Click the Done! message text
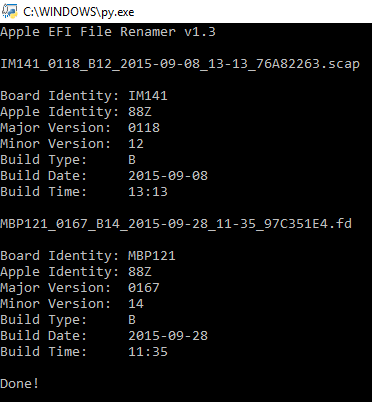 (19, 383)
